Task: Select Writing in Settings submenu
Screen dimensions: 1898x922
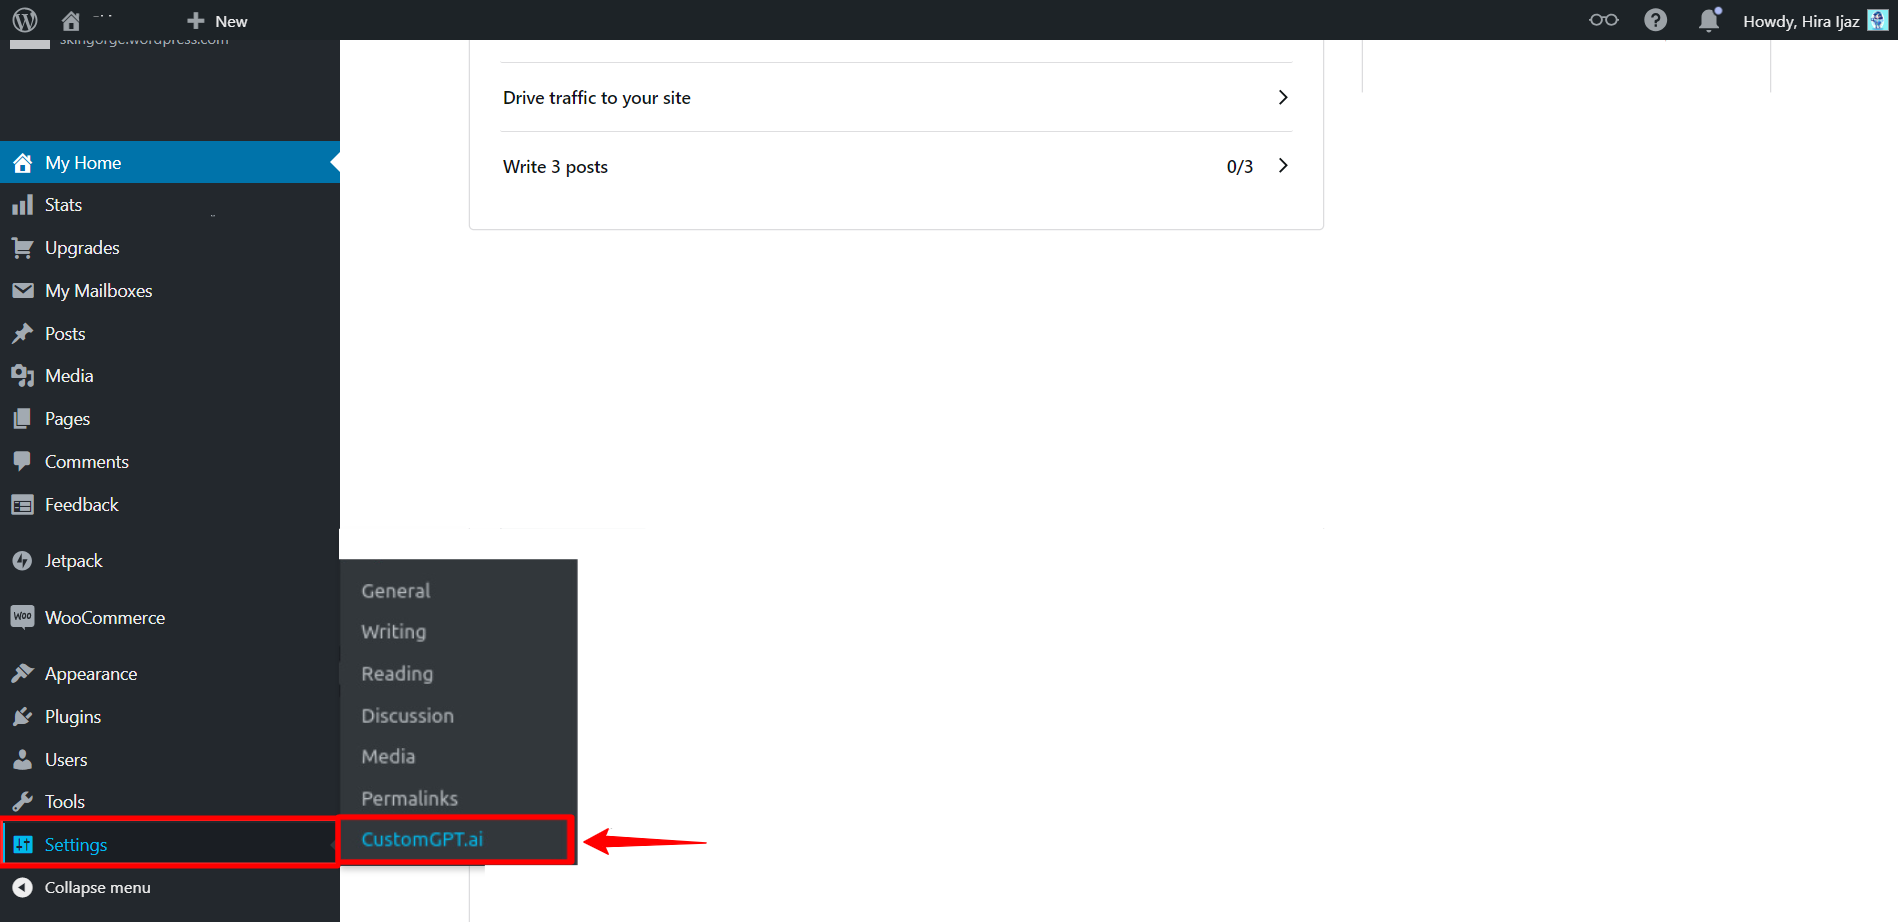Action: [394, 632]
